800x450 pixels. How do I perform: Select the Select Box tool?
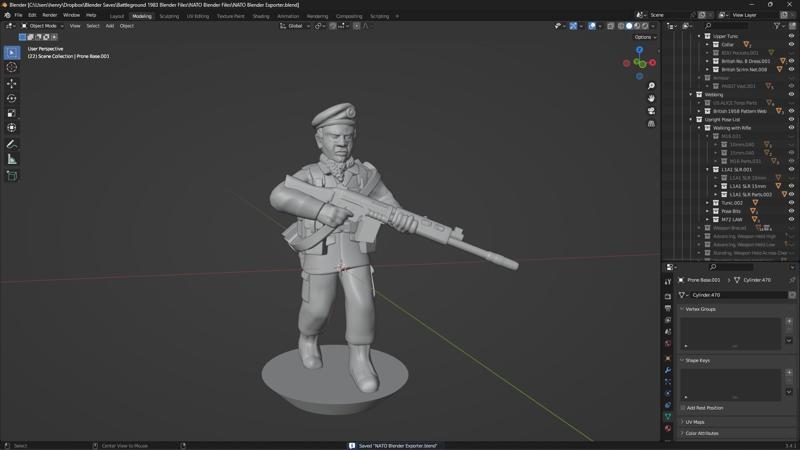click(x=12, y=53)
